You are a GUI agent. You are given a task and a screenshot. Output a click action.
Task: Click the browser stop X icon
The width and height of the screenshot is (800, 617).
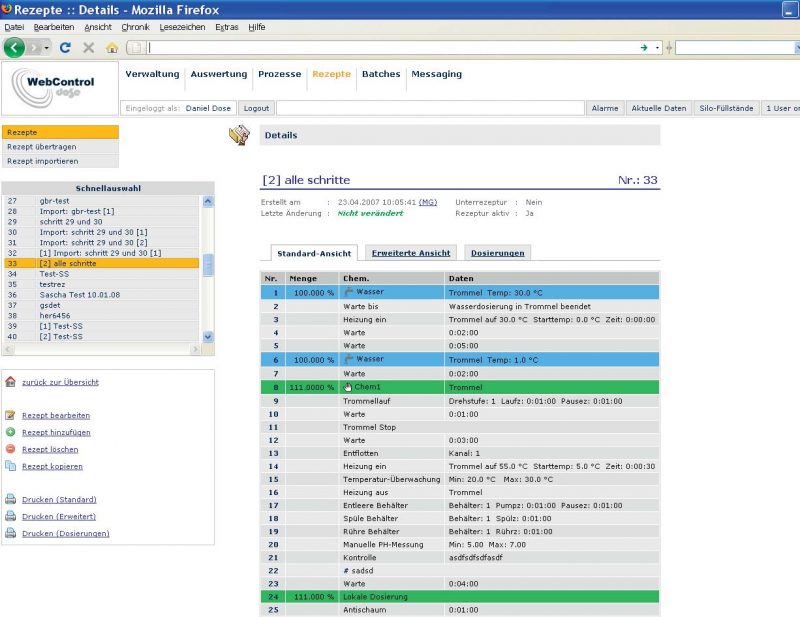(x=89, y=48)
